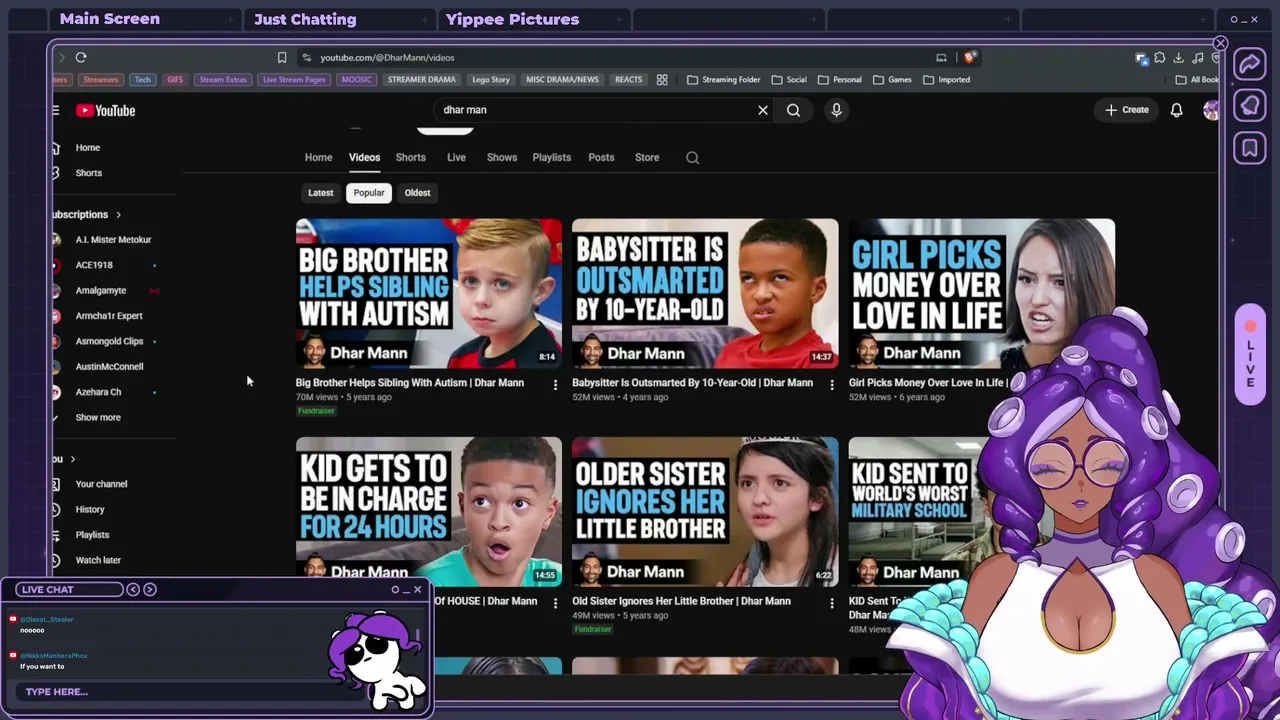The image size is (1280, 720).
Task: Open the bookmark grid apps icon
Action: coord(662,80)
